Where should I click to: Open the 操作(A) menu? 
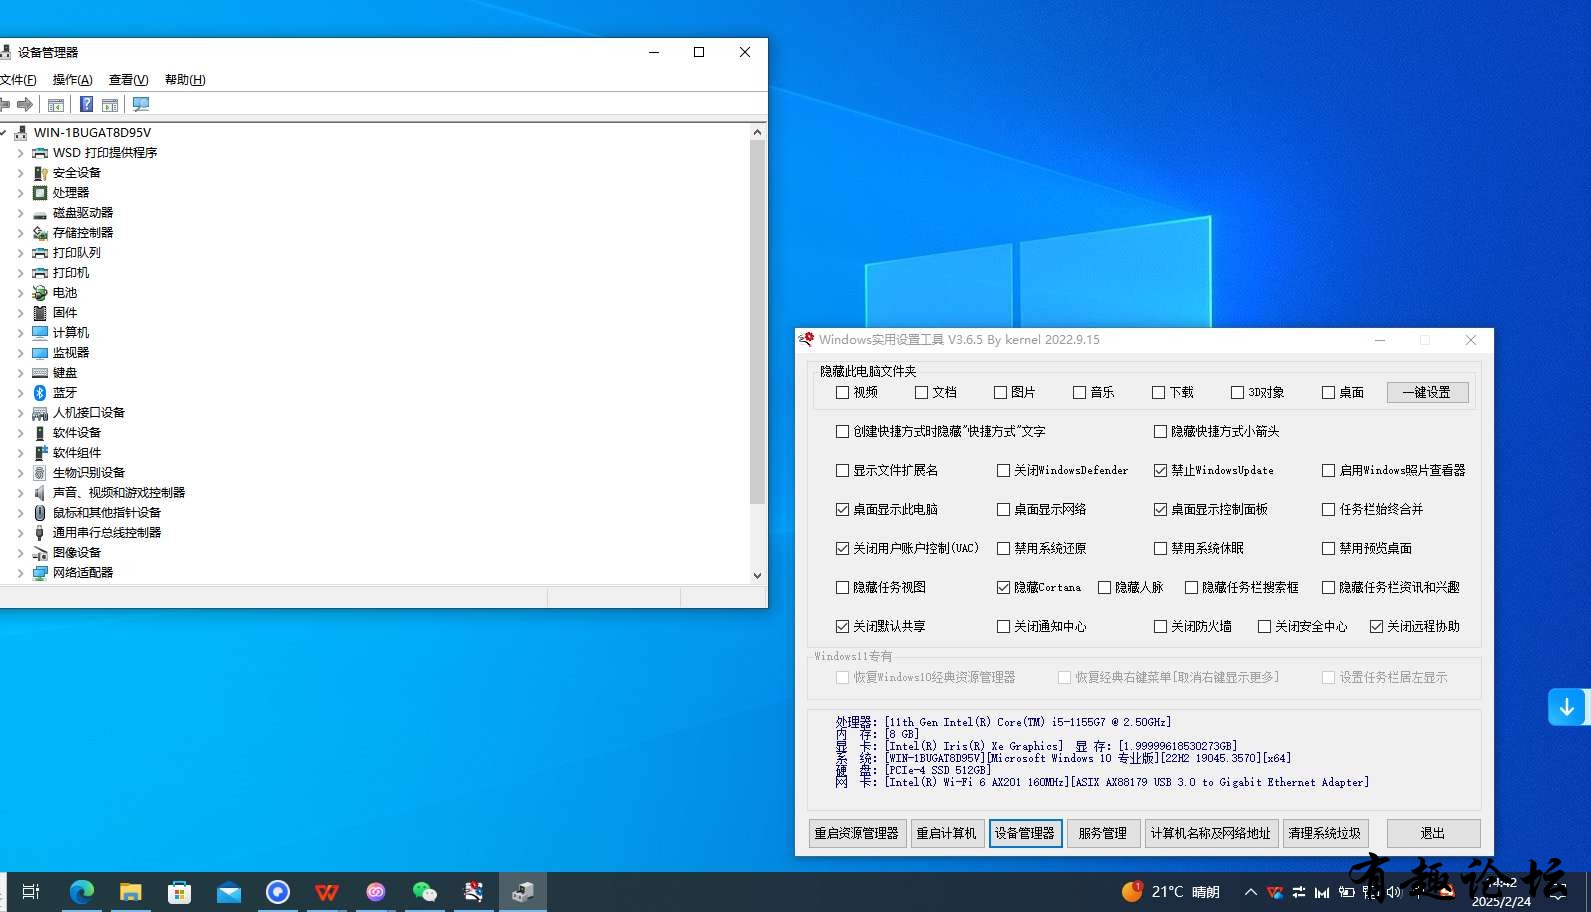72,80
